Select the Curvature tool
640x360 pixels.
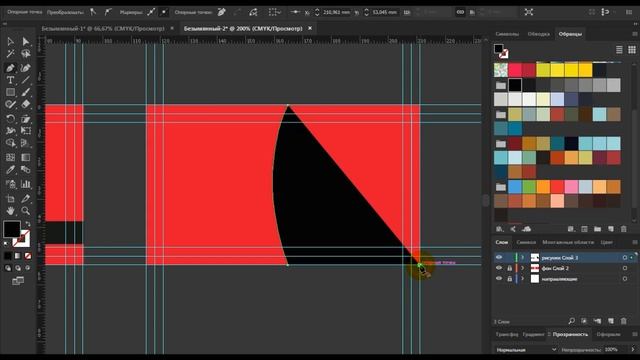click(26, 68)
